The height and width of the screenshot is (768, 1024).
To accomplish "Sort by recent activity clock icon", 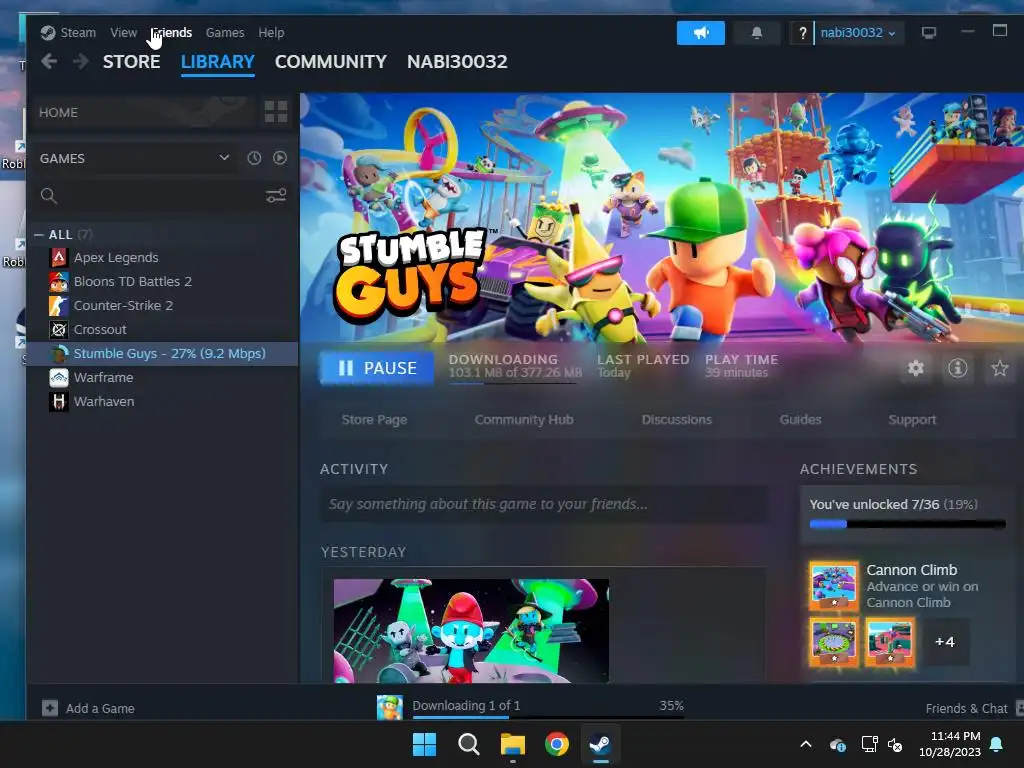I will coord(254,158).
